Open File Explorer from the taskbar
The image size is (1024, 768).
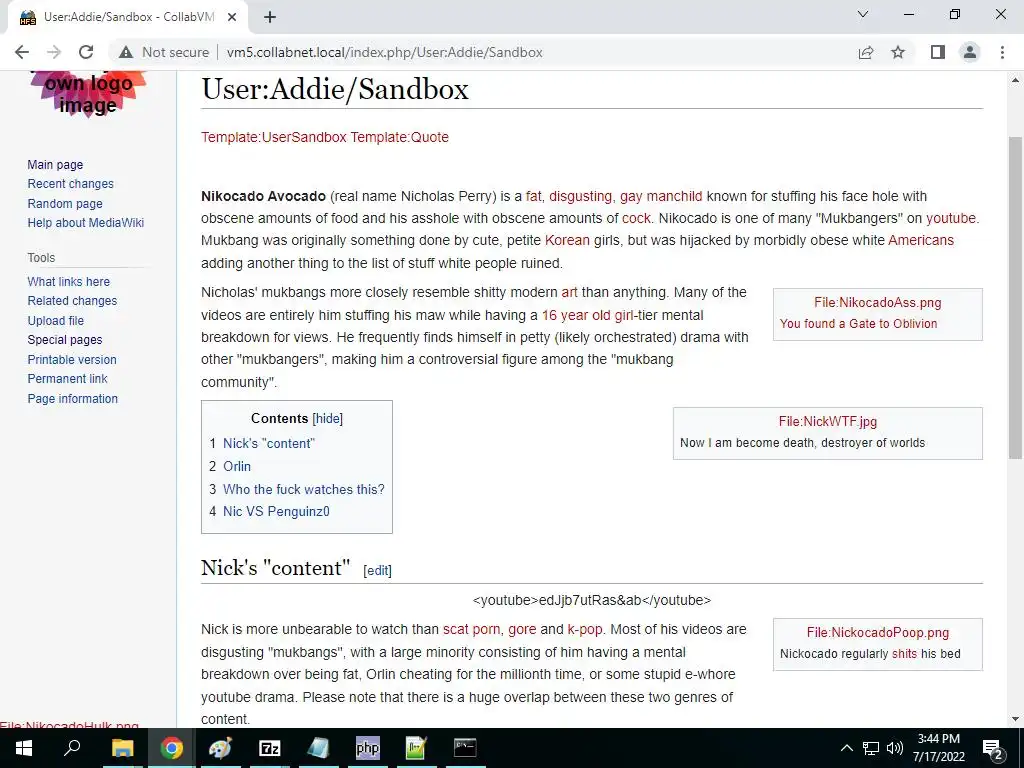[x=122, y=748]
